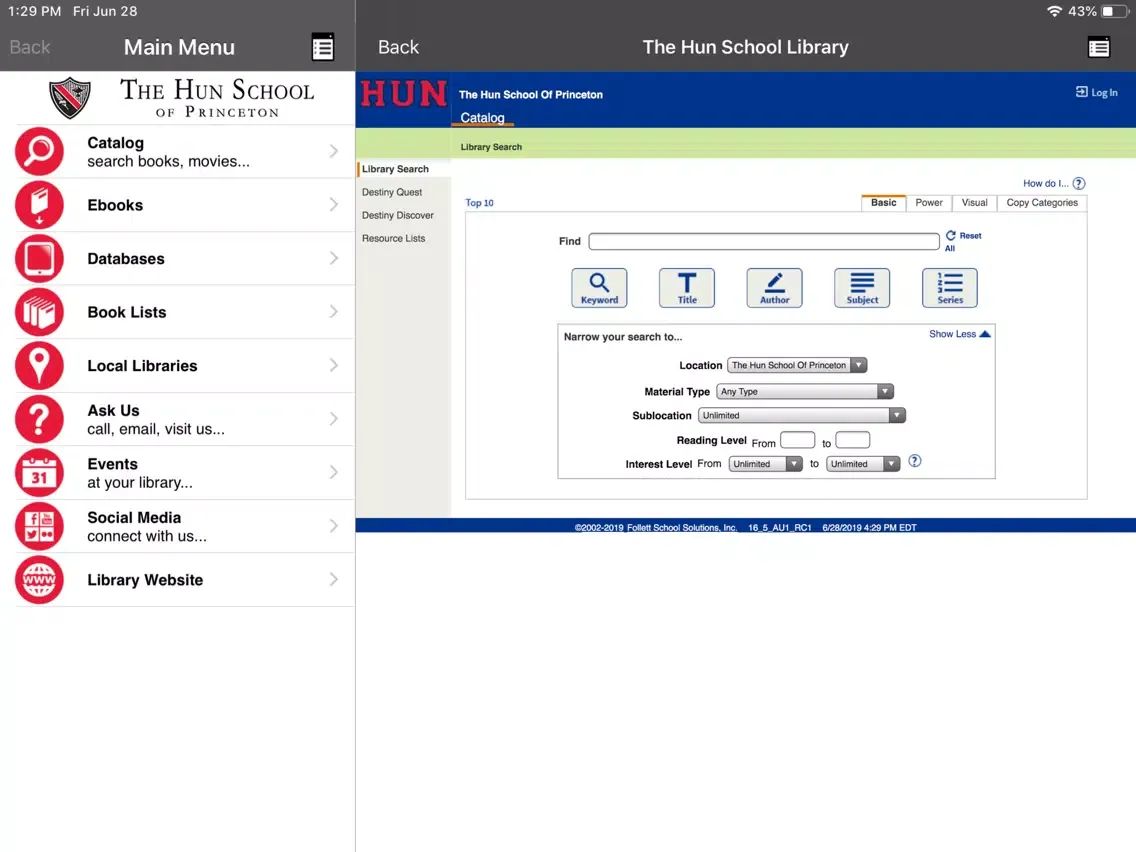Open Destiny Quest in sidebar
This screenshot has width=1136, height=852.
tap(392, 192)
